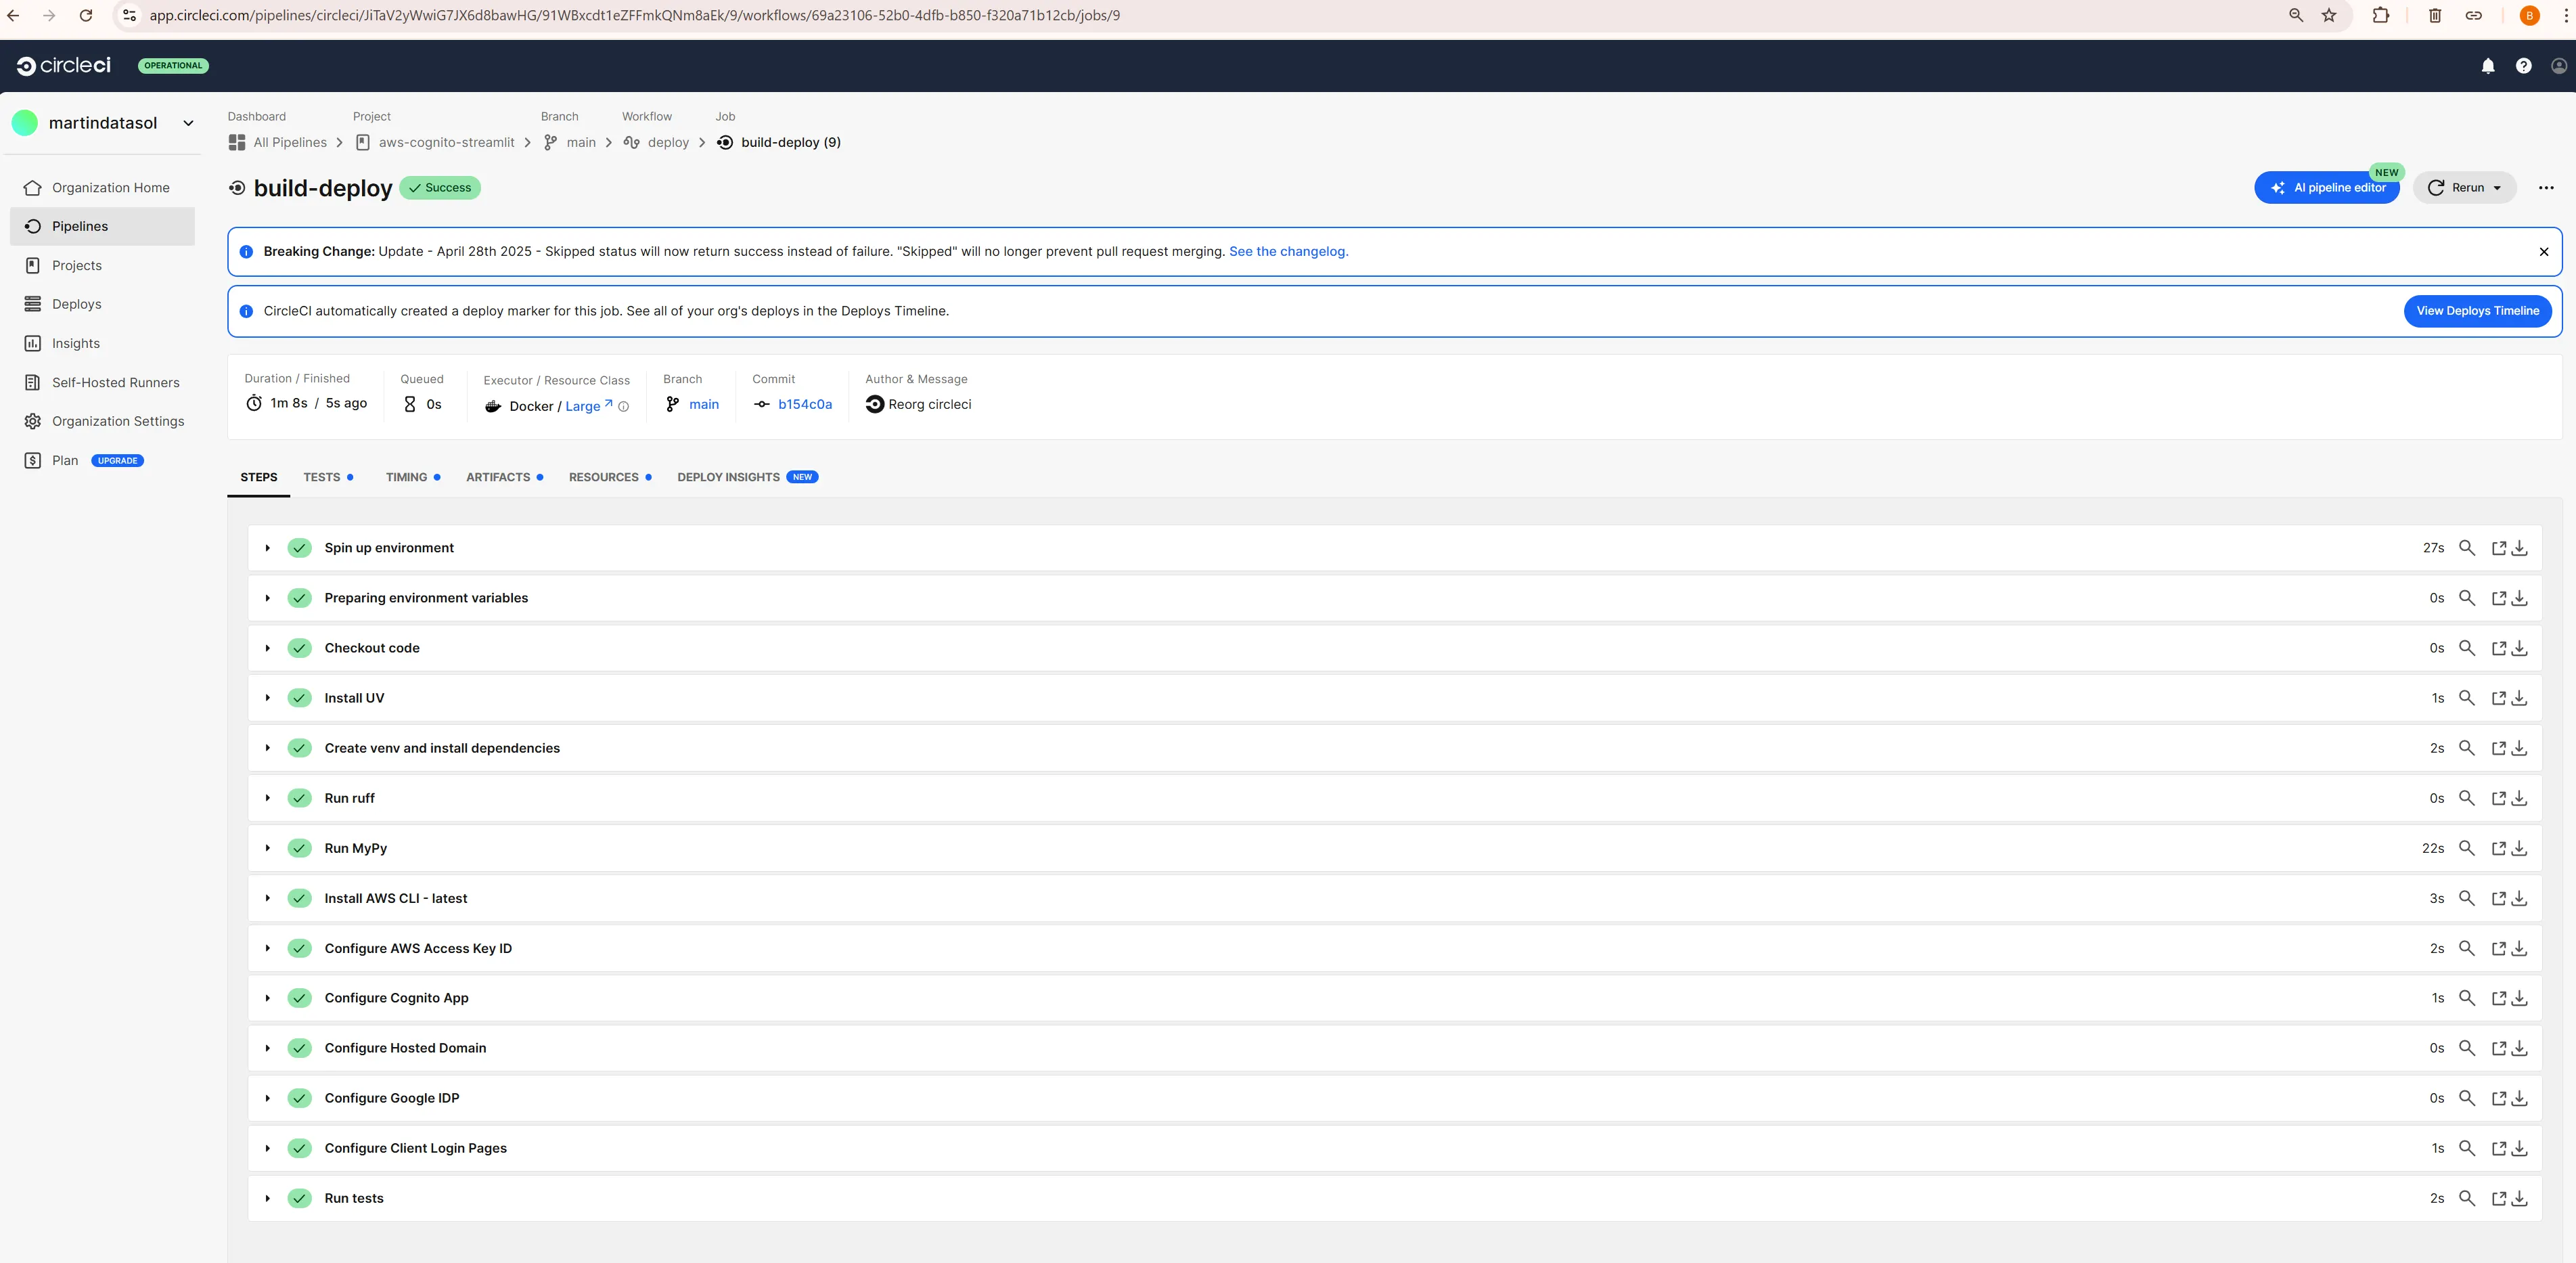Search the Spin up environment step output
2576x1263 pixels.
point(2467,548)
